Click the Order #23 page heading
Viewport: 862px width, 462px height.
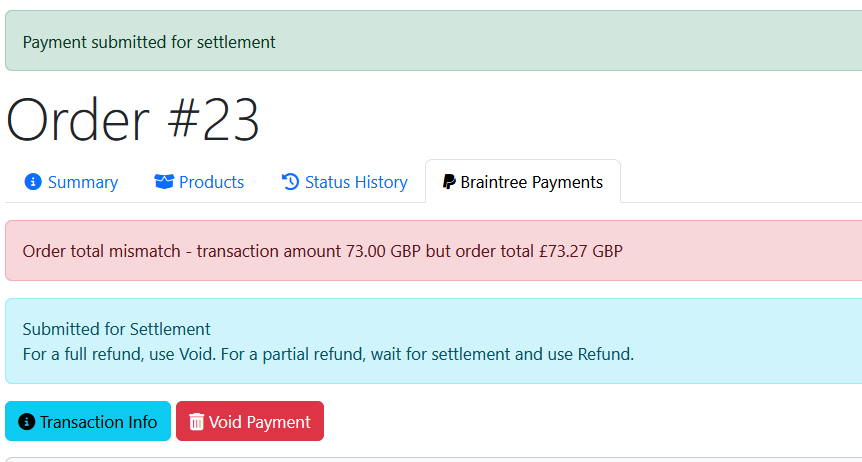[x=132, y=120]
